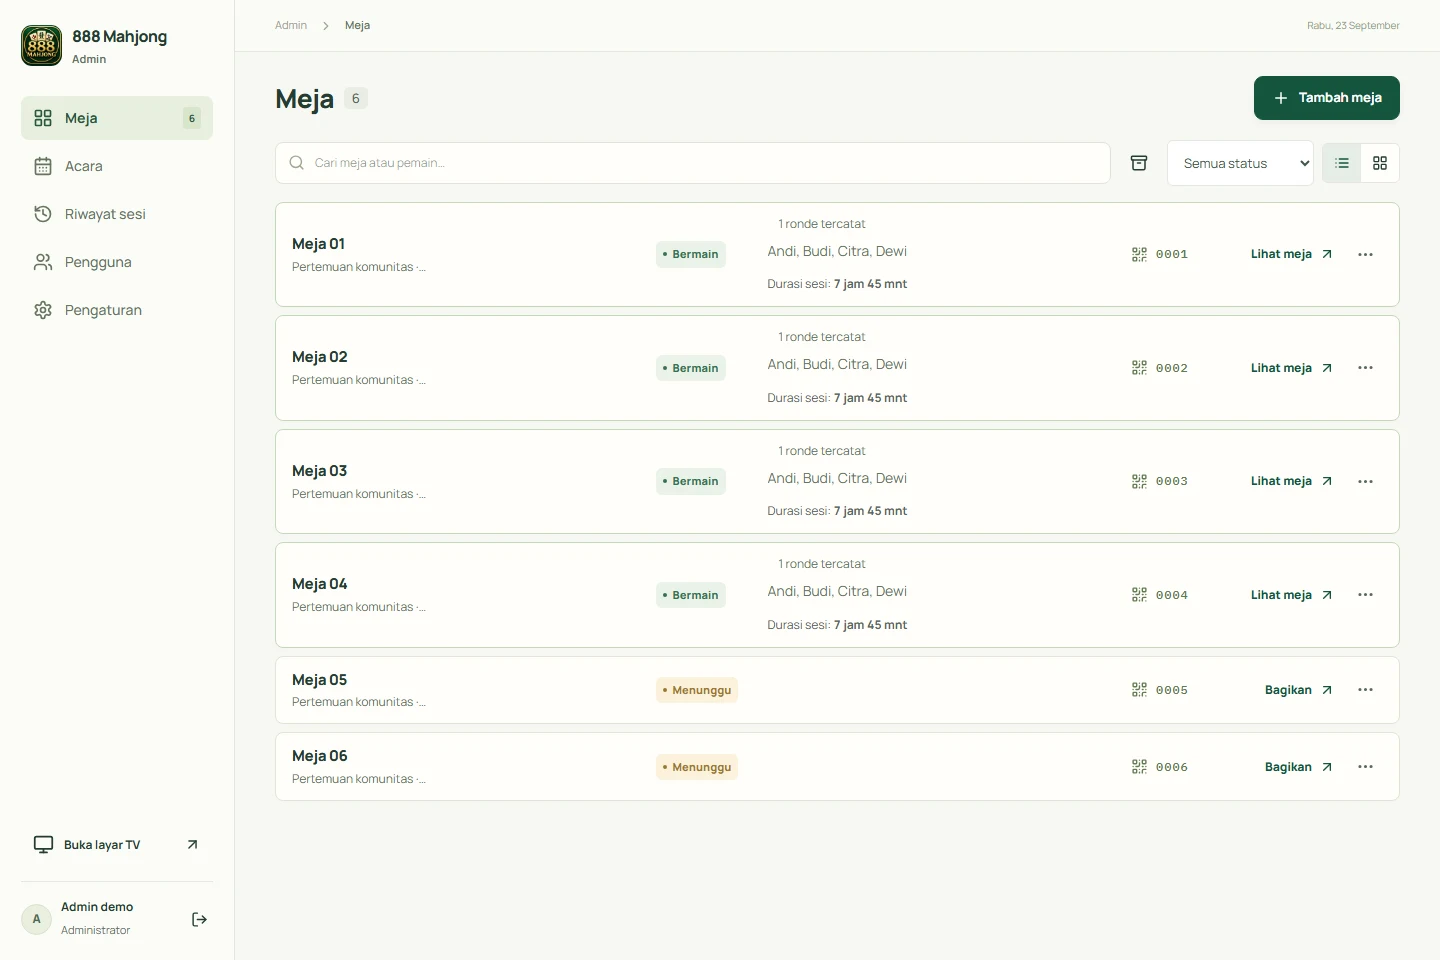
Task: Click the 888 Mahjong logo icon
Action: pos(42,46)
